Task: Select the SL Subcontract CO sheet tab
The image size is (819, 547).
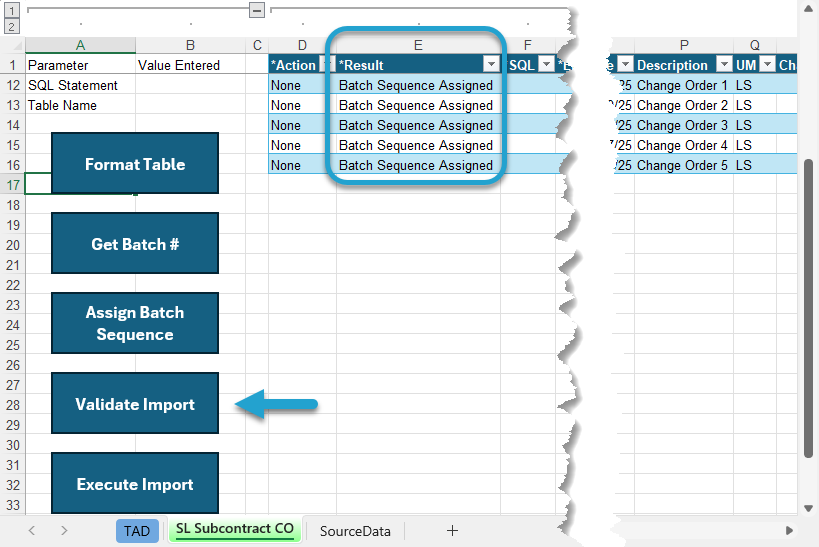Action: [235, 530]
